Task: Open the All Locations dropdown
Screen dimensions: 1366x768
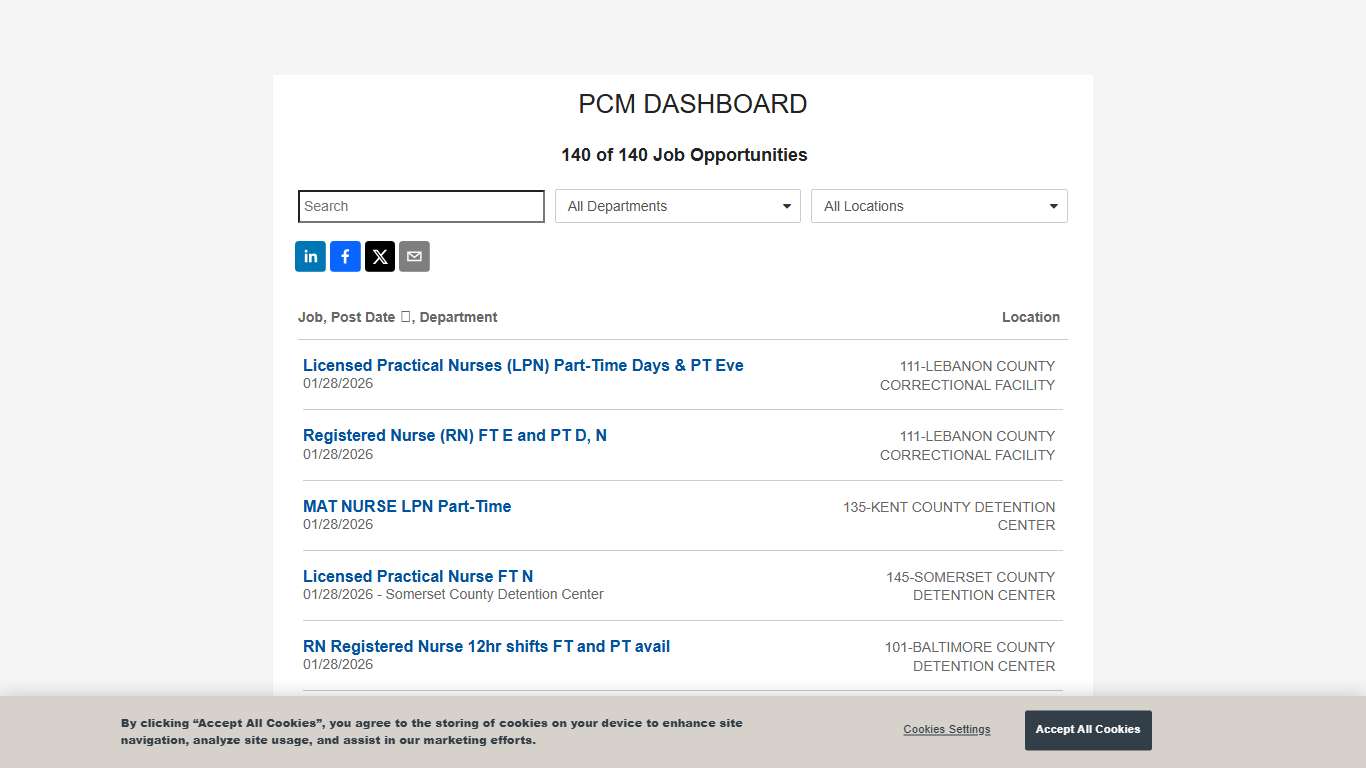Action: tap(938, 206)
